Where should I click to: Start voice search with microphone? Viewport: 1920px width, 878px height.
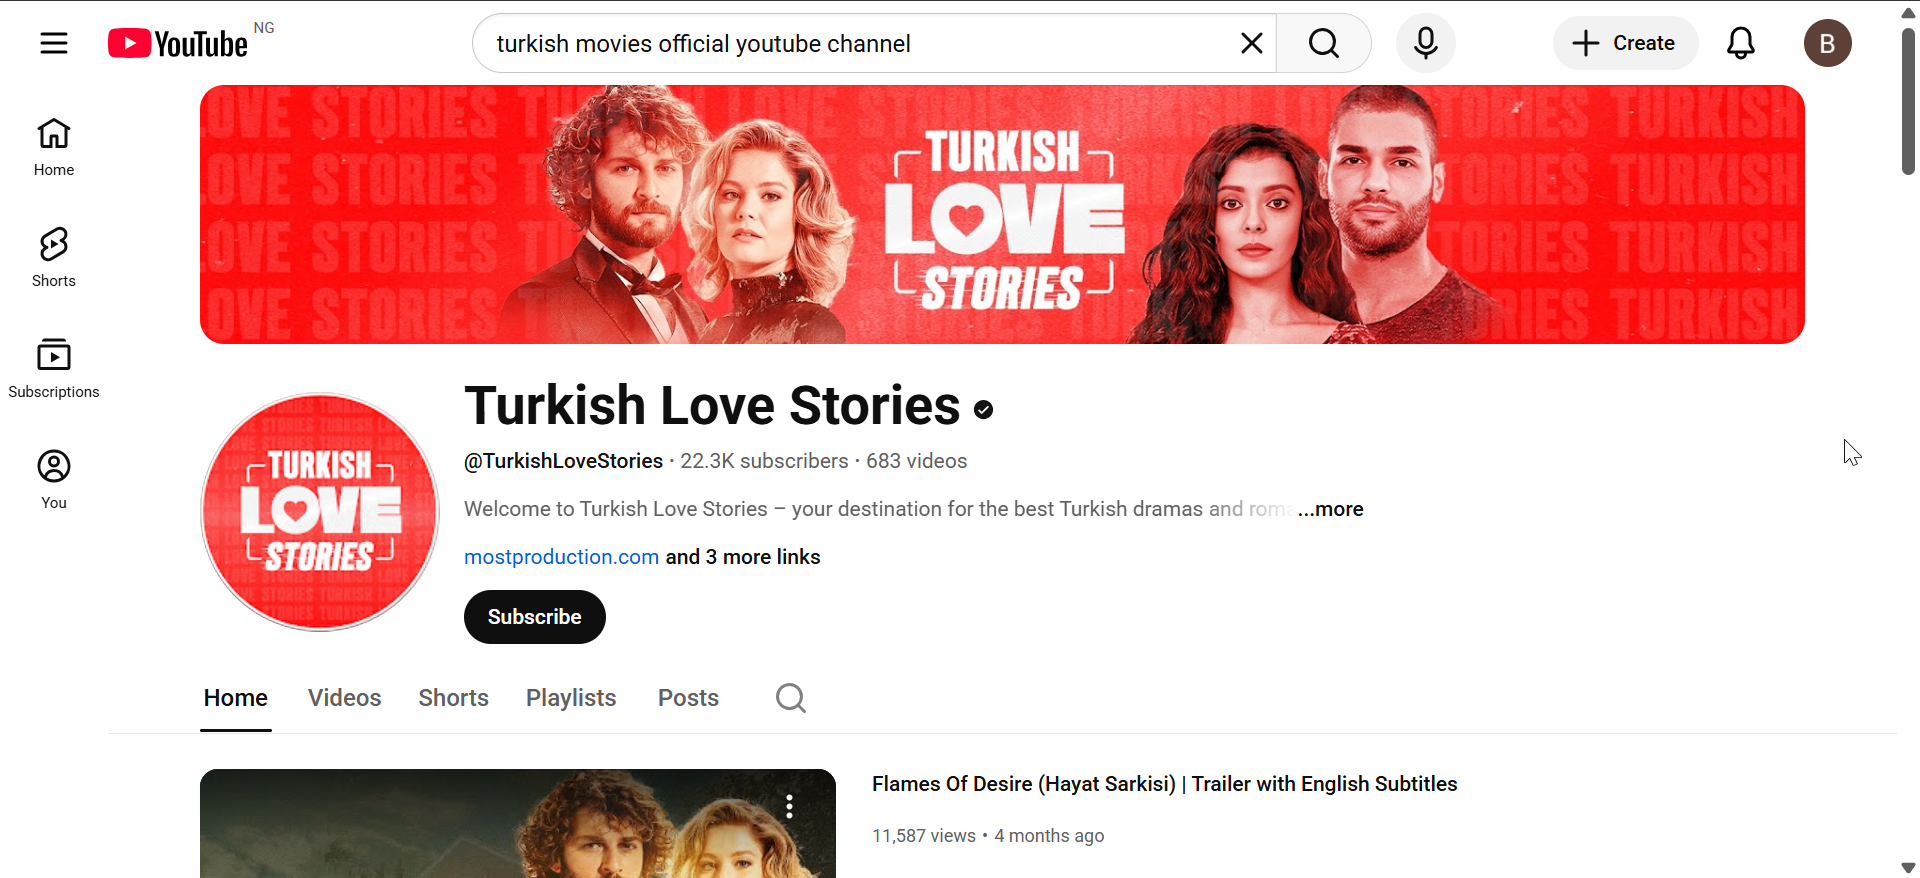(x=1426, y=43)
